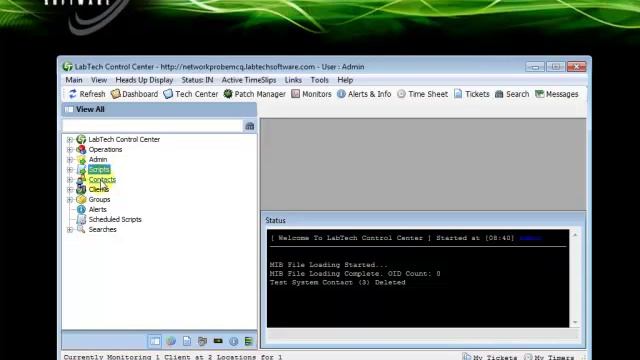Click the Operations node icon
This screenshot has height=360, width=640.
(81, 150)
